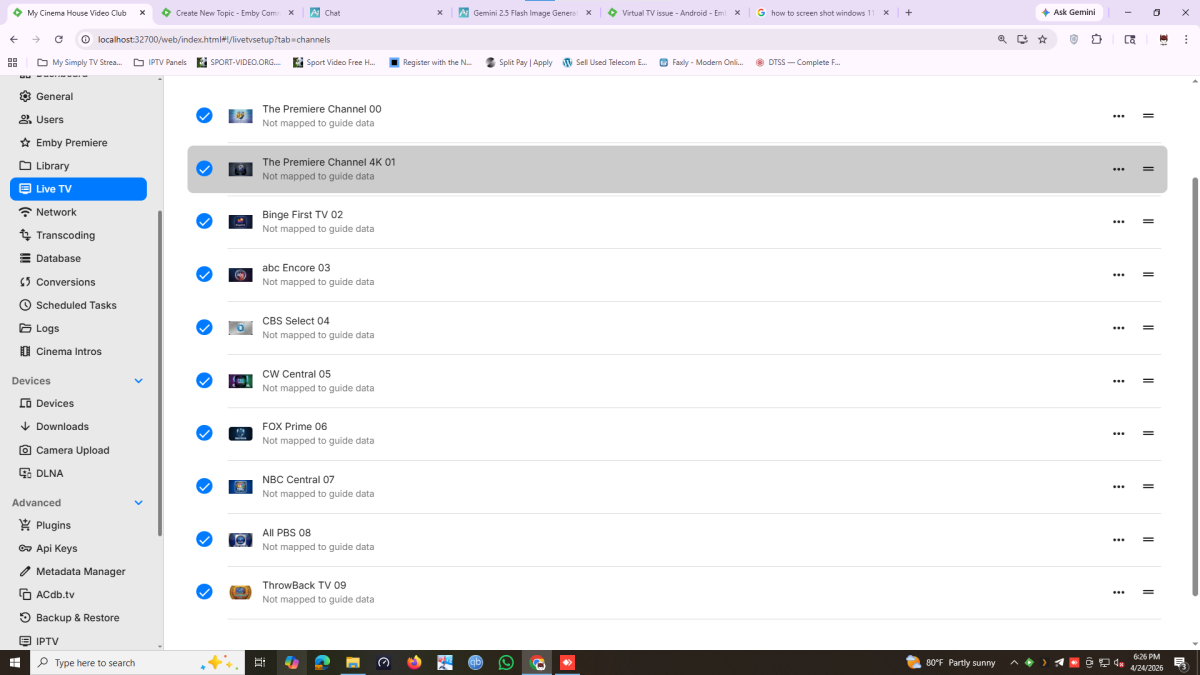
Task: Open Library folder icon in sidebar
Action: [x=26, y=166]
